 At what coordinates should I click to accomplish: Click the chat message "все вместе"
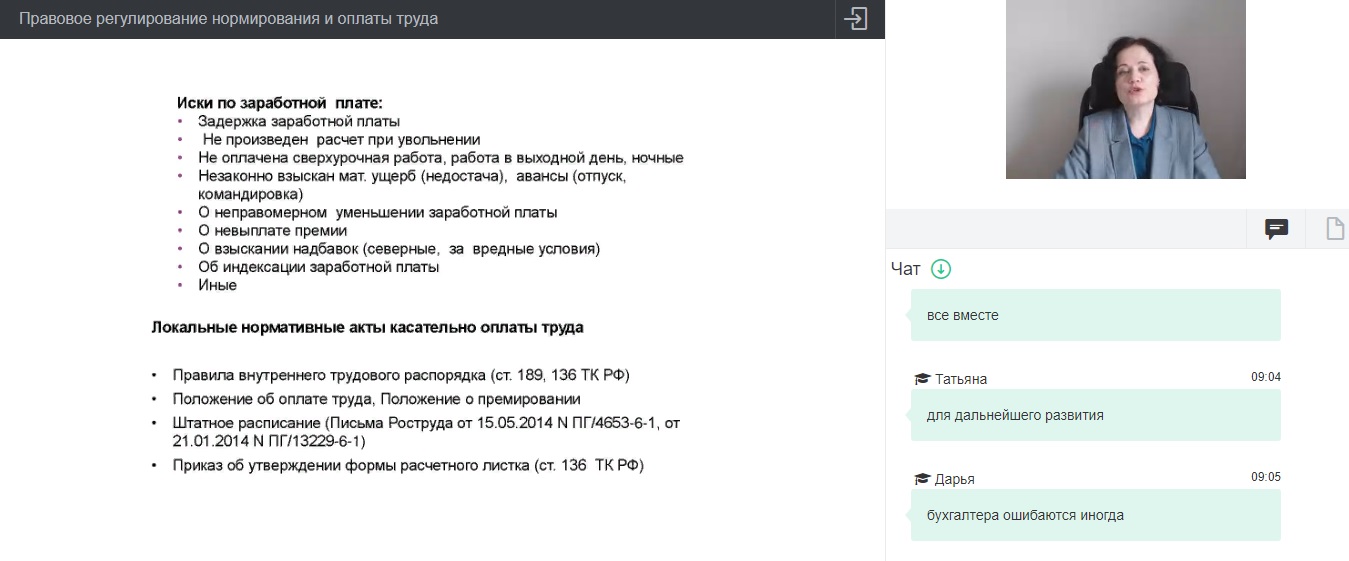click(x=963, y=315)
